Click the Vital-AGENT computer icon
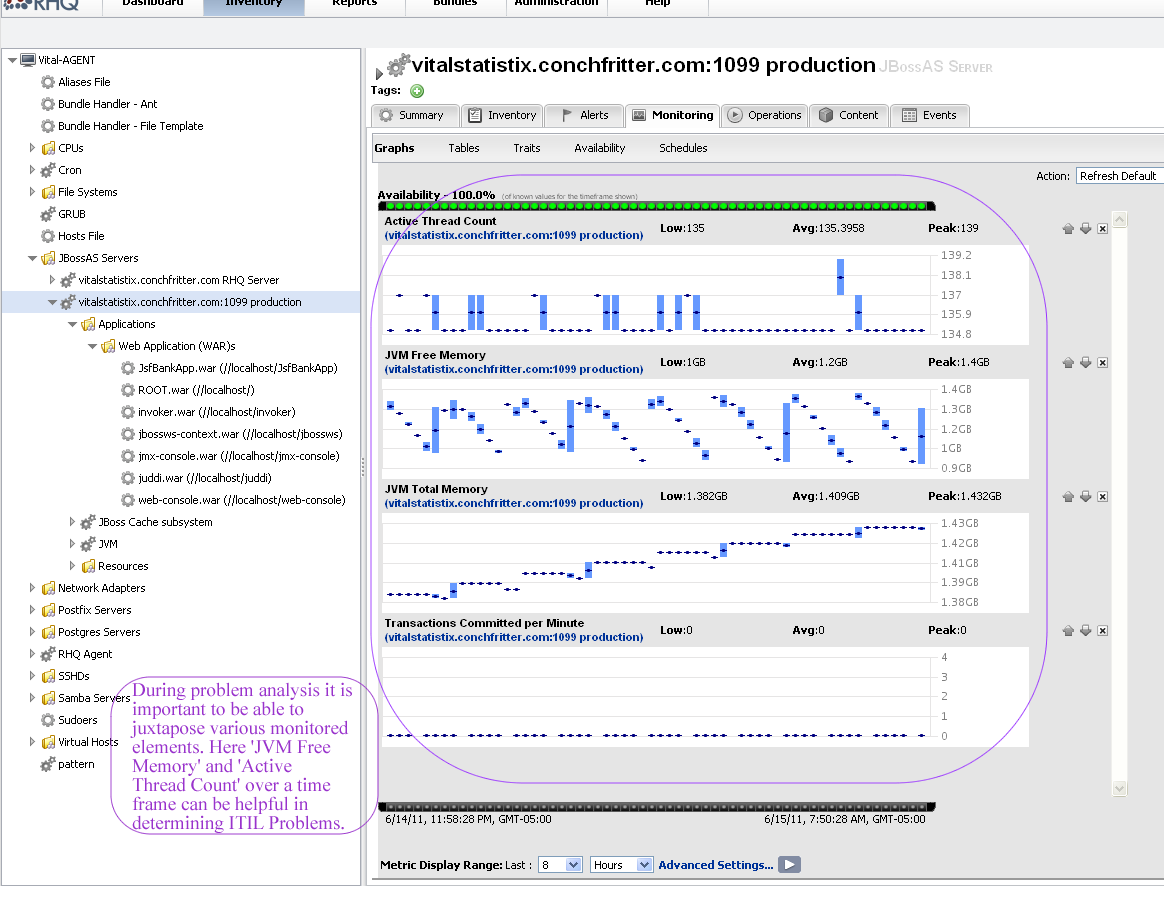The image size is (1164, 904). [x=28, y=60]
